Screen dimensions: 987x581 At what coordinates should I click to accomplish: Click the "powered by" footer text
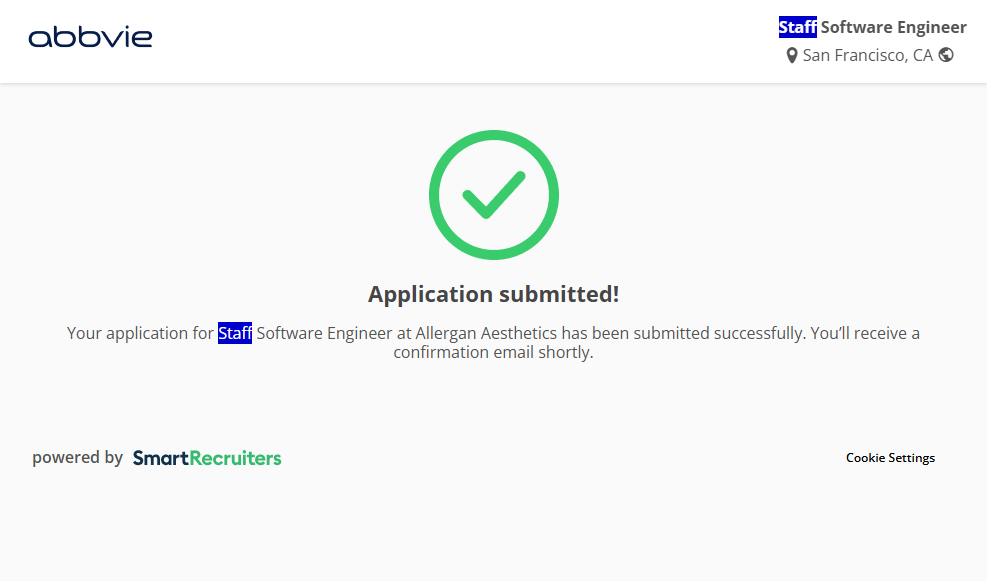[77, 458]
